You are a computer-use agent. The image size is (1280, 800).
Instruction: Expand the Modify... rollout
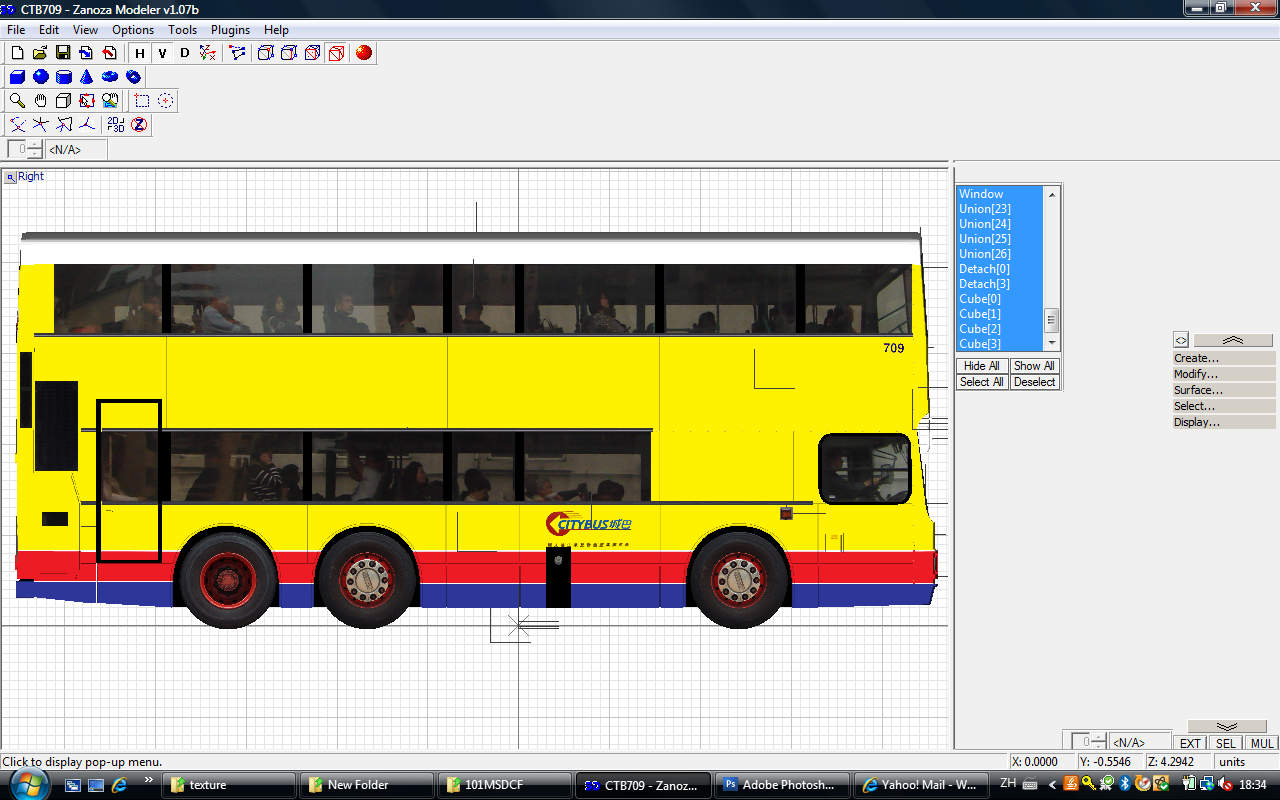(x=1224, y=374)
